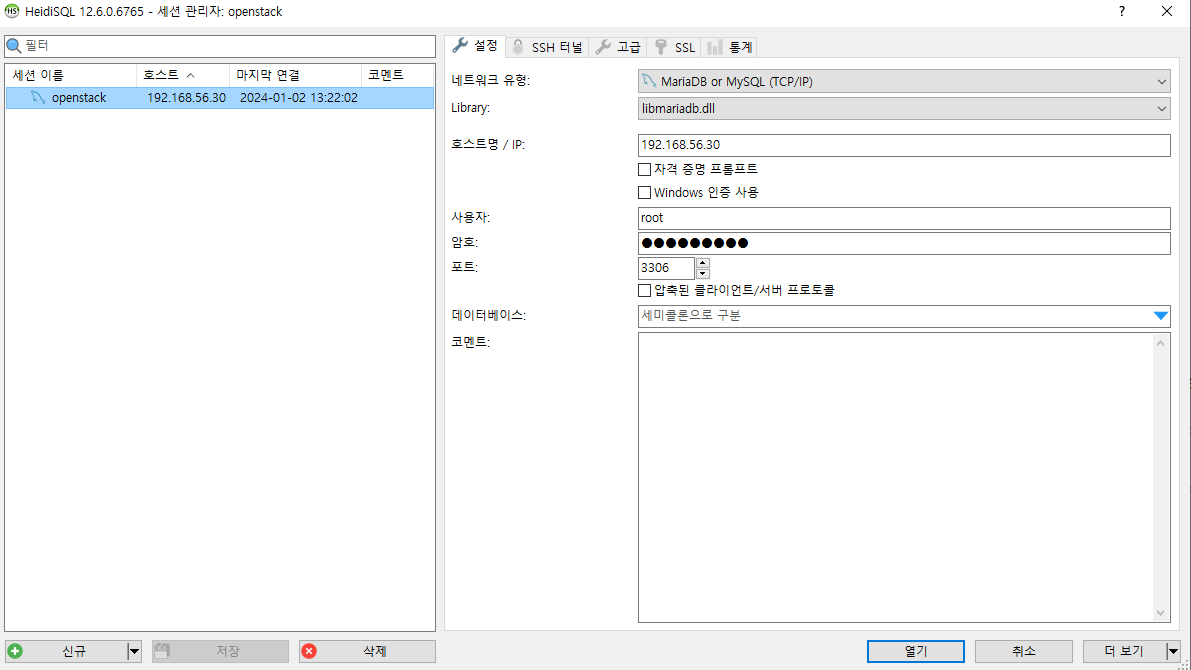Click the 암호 password field
The image size is (1191, 670).
904,243
